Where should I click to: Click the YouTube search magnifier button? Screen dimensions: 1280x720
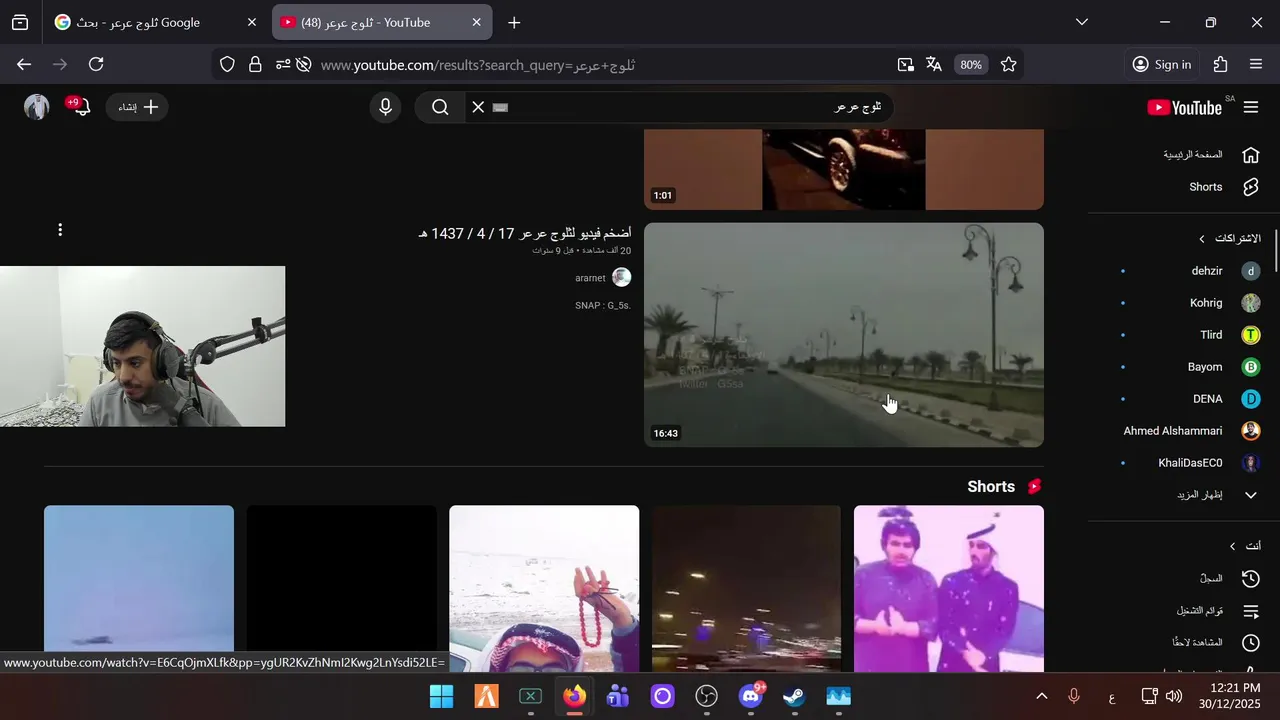[x=440, y=107]
